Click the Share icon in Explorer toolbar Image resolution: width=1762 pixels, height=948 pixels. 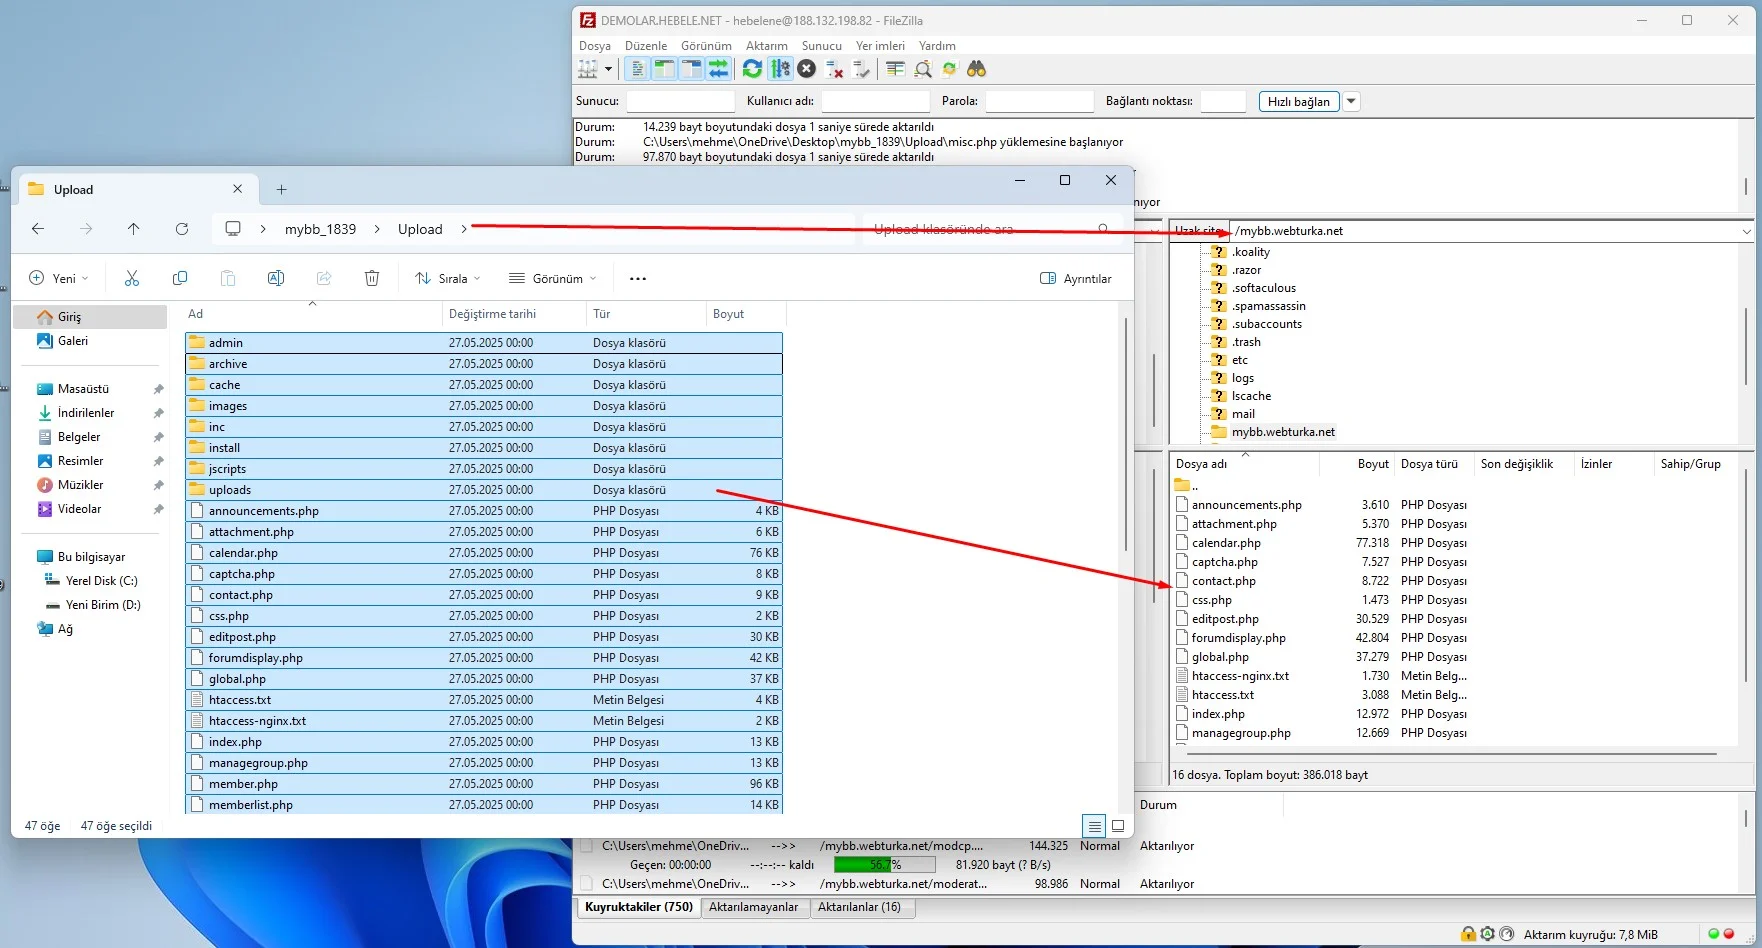[324, 278]
